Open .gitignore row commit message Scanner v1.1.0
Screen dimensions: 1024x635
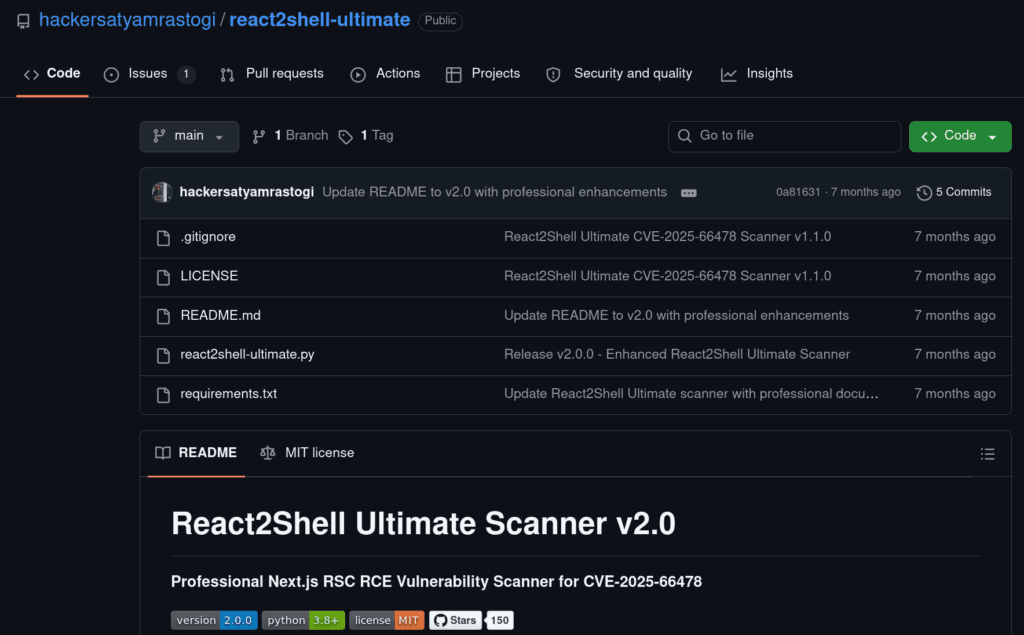pos(667,237)
